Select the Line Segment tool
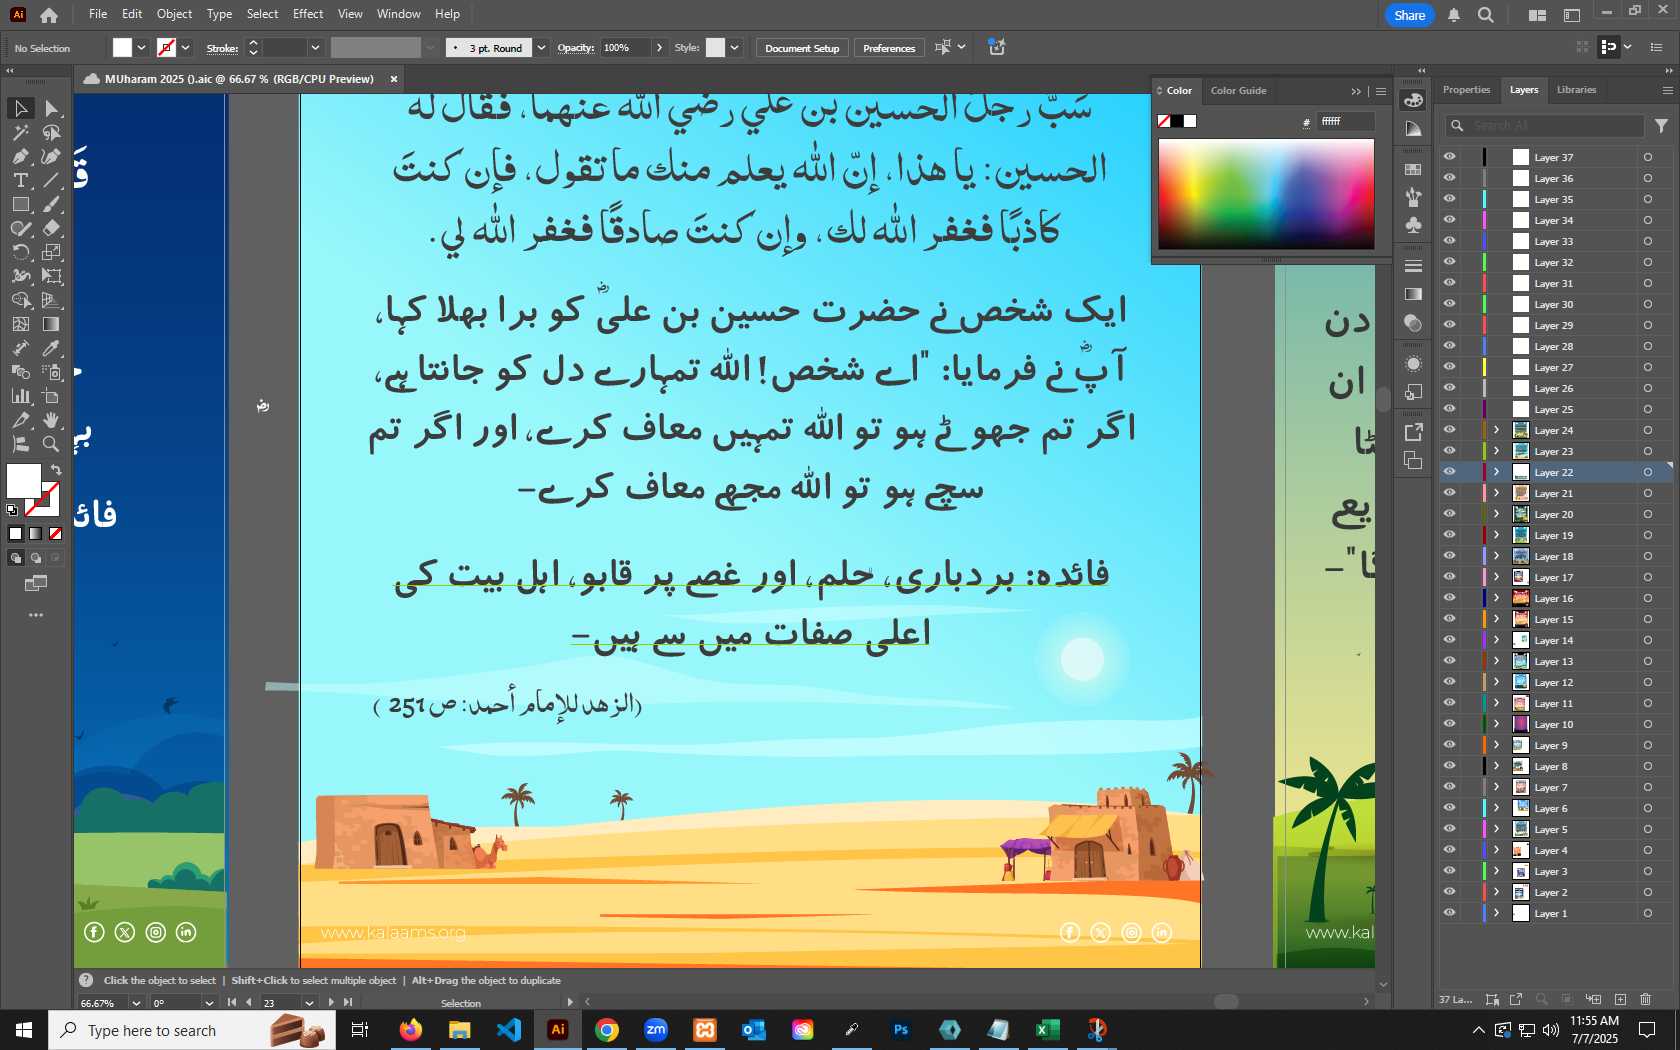 pyautogui.click(x=52, y=180)
